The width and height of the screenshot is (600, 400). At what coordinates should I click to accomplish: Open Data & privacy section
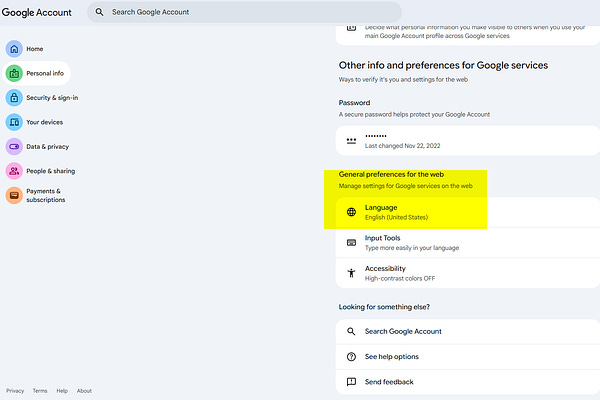click(x=38, y=147)
